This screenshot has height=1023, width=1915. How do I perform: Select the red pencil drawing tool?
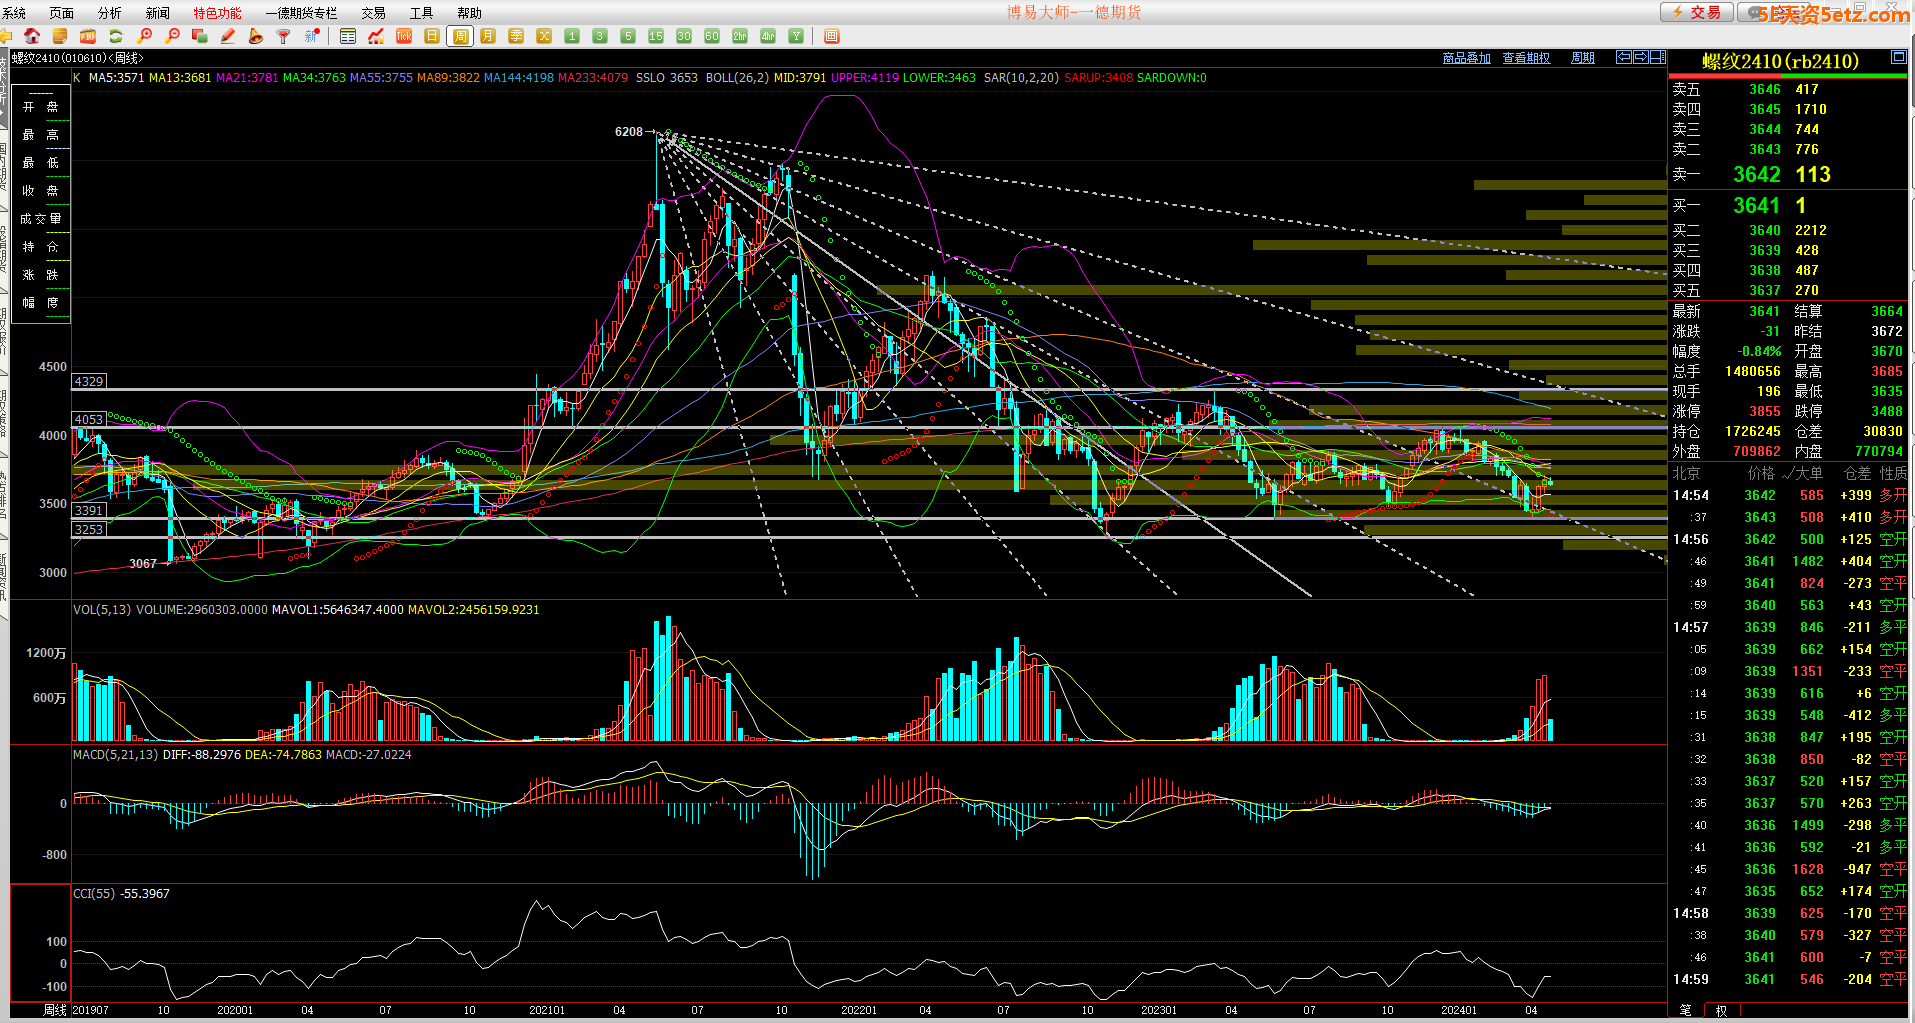click(x=228, y=36)
